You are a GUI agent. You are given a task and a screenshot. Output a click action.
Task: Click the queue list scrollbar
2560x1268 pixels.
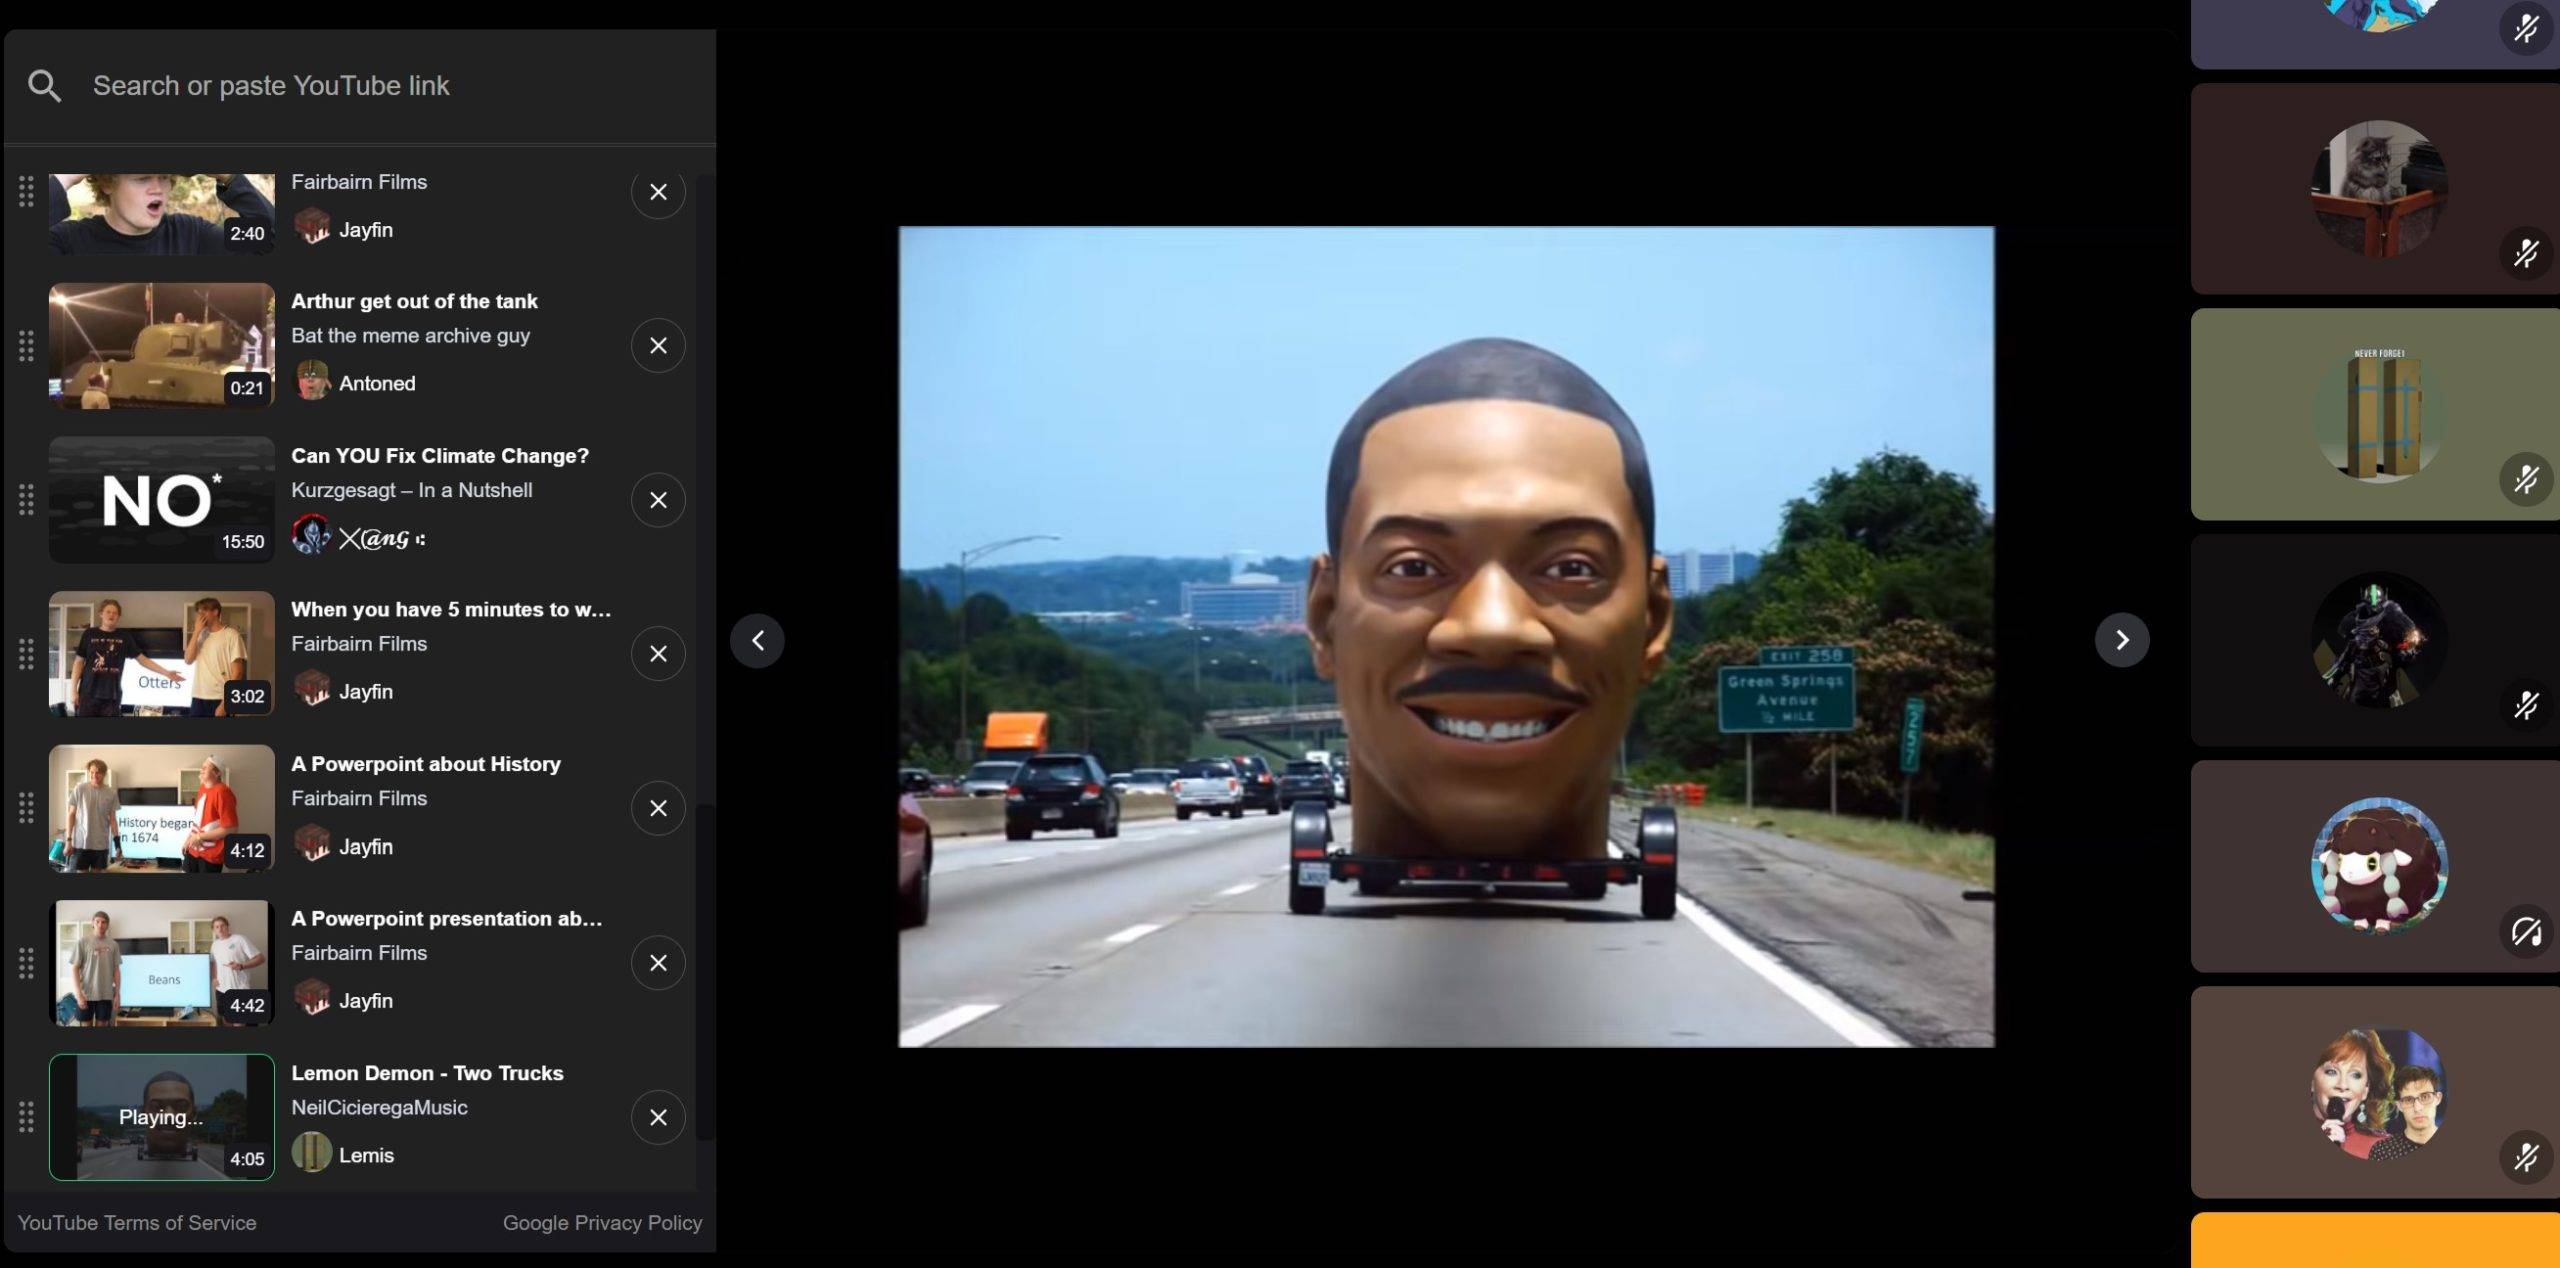tap(705, 972)
